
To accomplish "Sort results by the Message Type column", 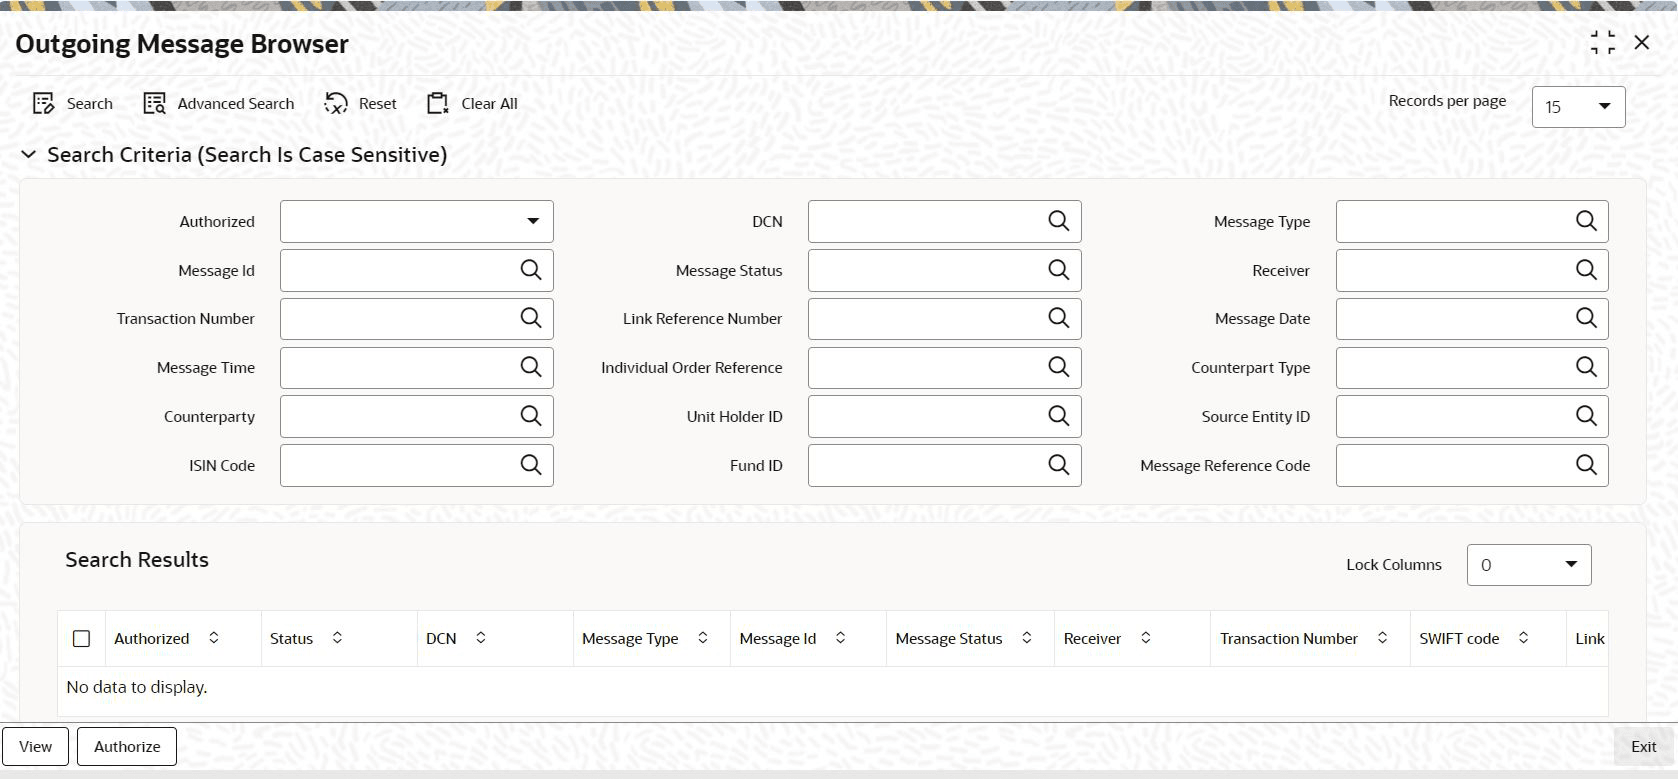I will coord(703,638).
